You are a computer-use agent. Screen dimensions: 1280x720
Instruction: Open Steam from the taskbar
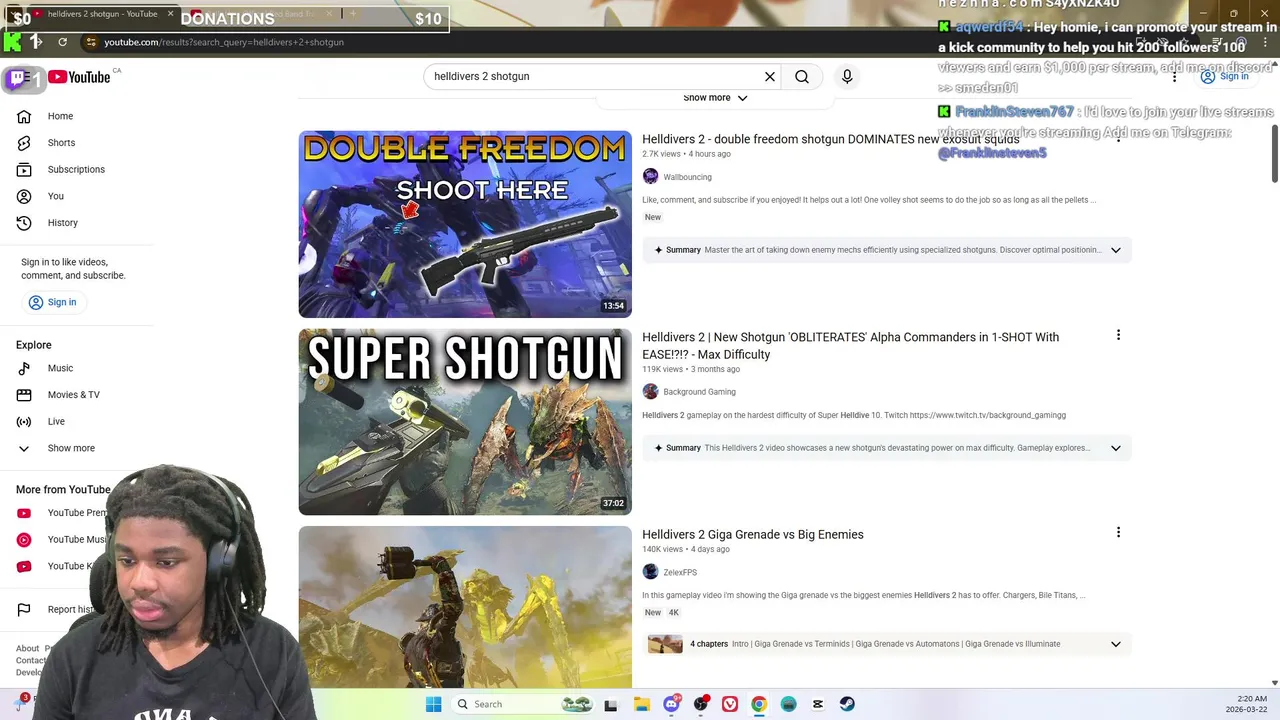coord(847,704)
